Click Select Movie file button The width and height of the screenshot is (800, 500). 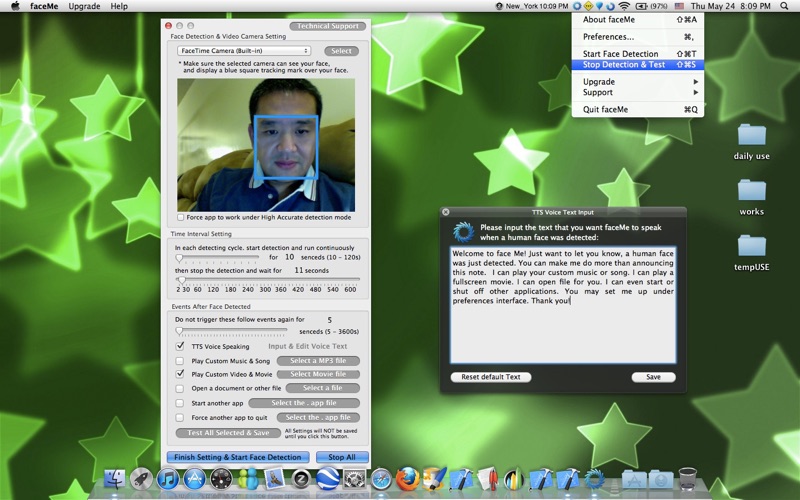point(318,374)
